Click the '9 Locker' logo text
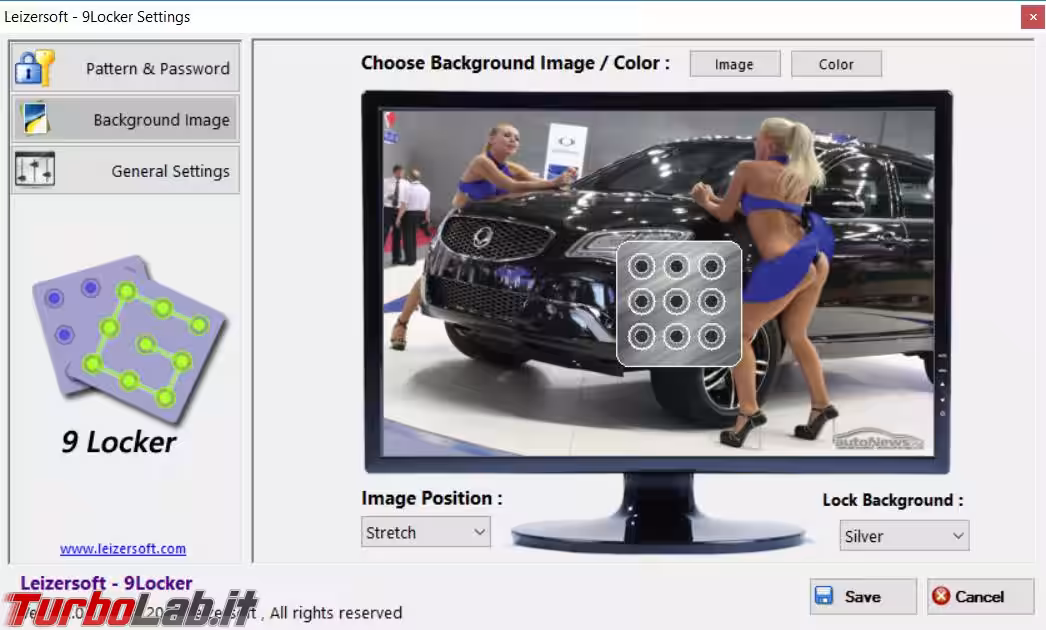This screenshot has height=630, width=1046. pos(119,442)
